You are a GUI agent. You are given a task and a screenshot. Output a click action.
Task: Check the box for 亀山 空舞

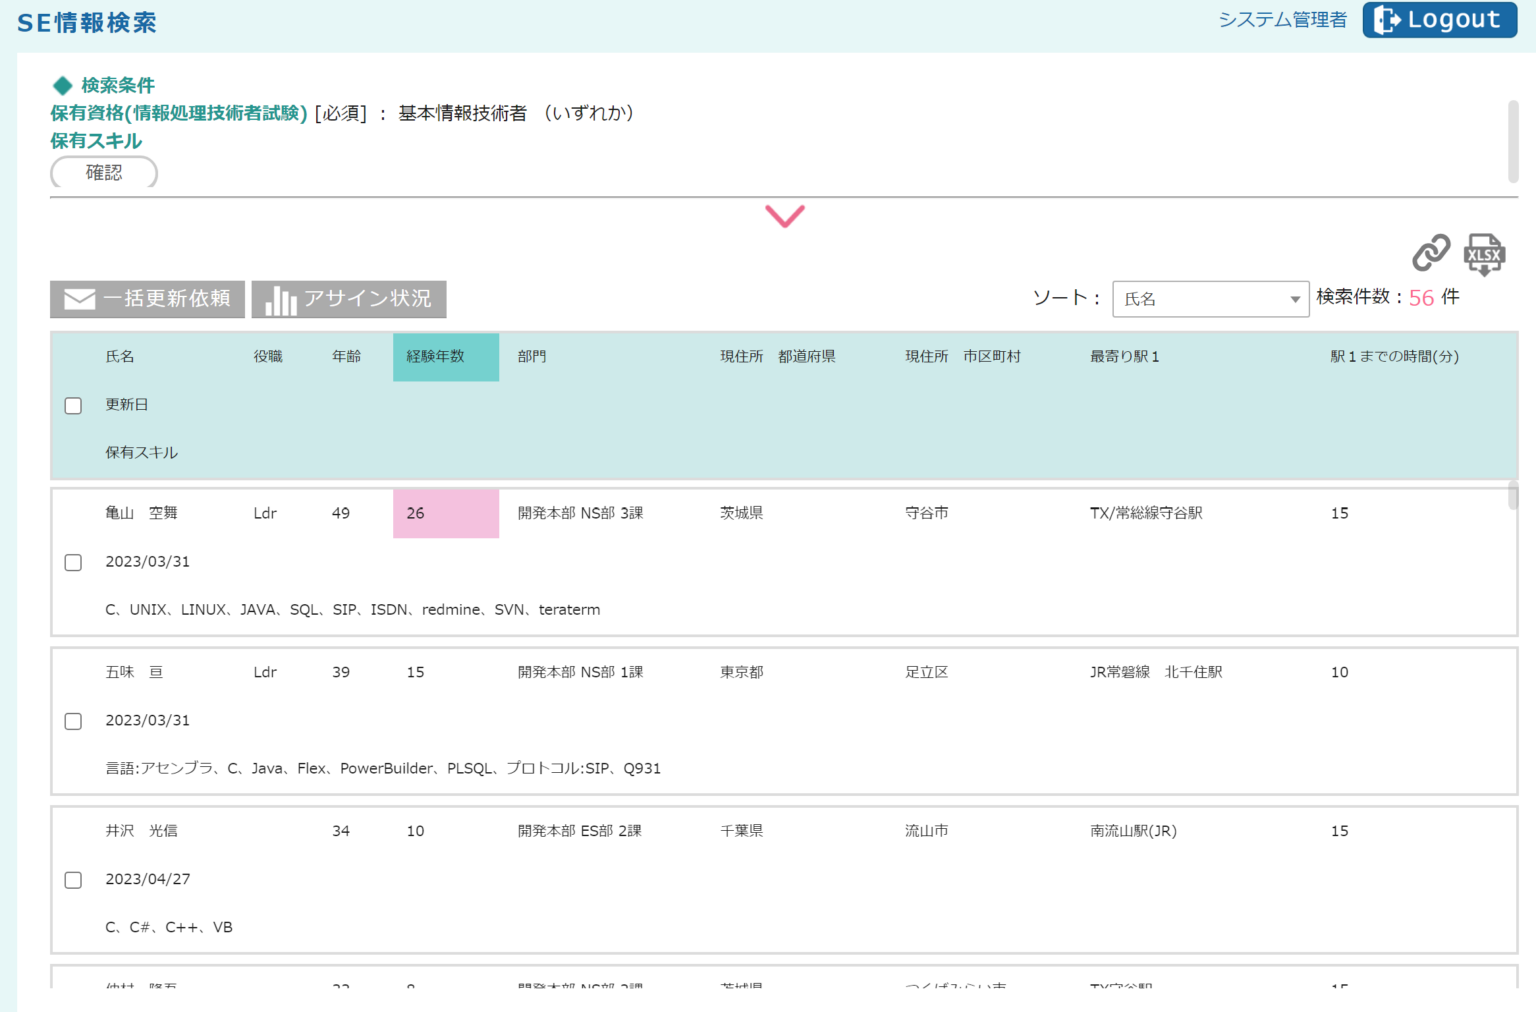coord(73,563)
